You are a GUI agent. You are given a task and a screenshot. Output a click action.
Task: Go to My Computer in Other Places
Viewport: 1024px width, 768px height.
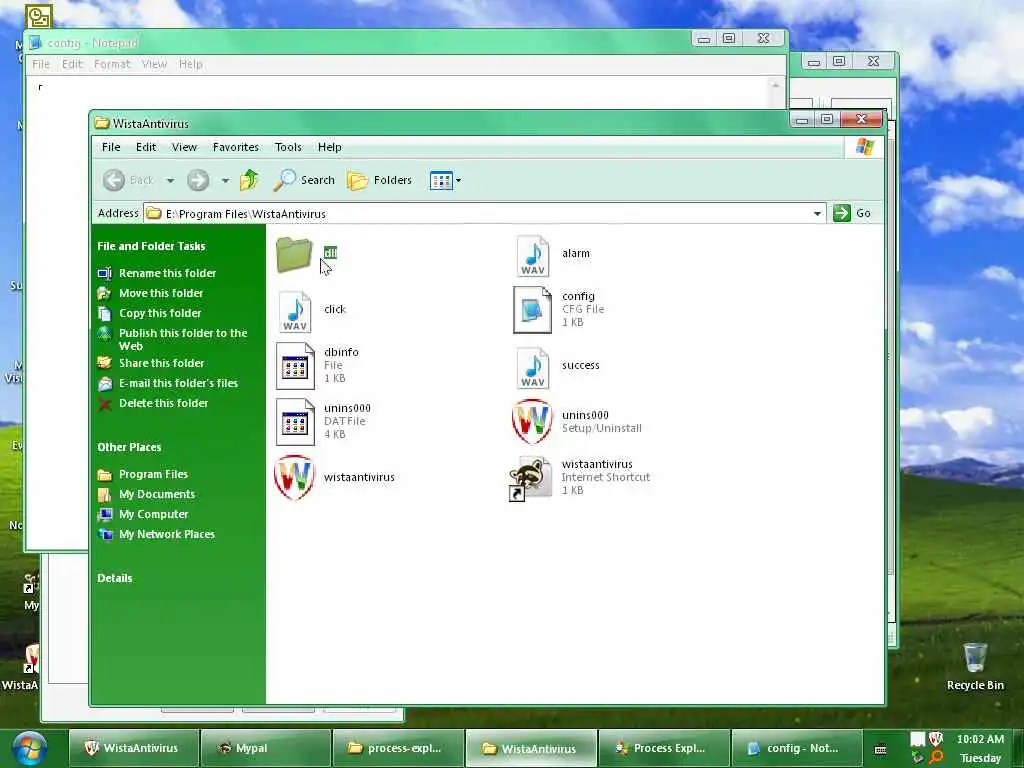pos(153,514)
